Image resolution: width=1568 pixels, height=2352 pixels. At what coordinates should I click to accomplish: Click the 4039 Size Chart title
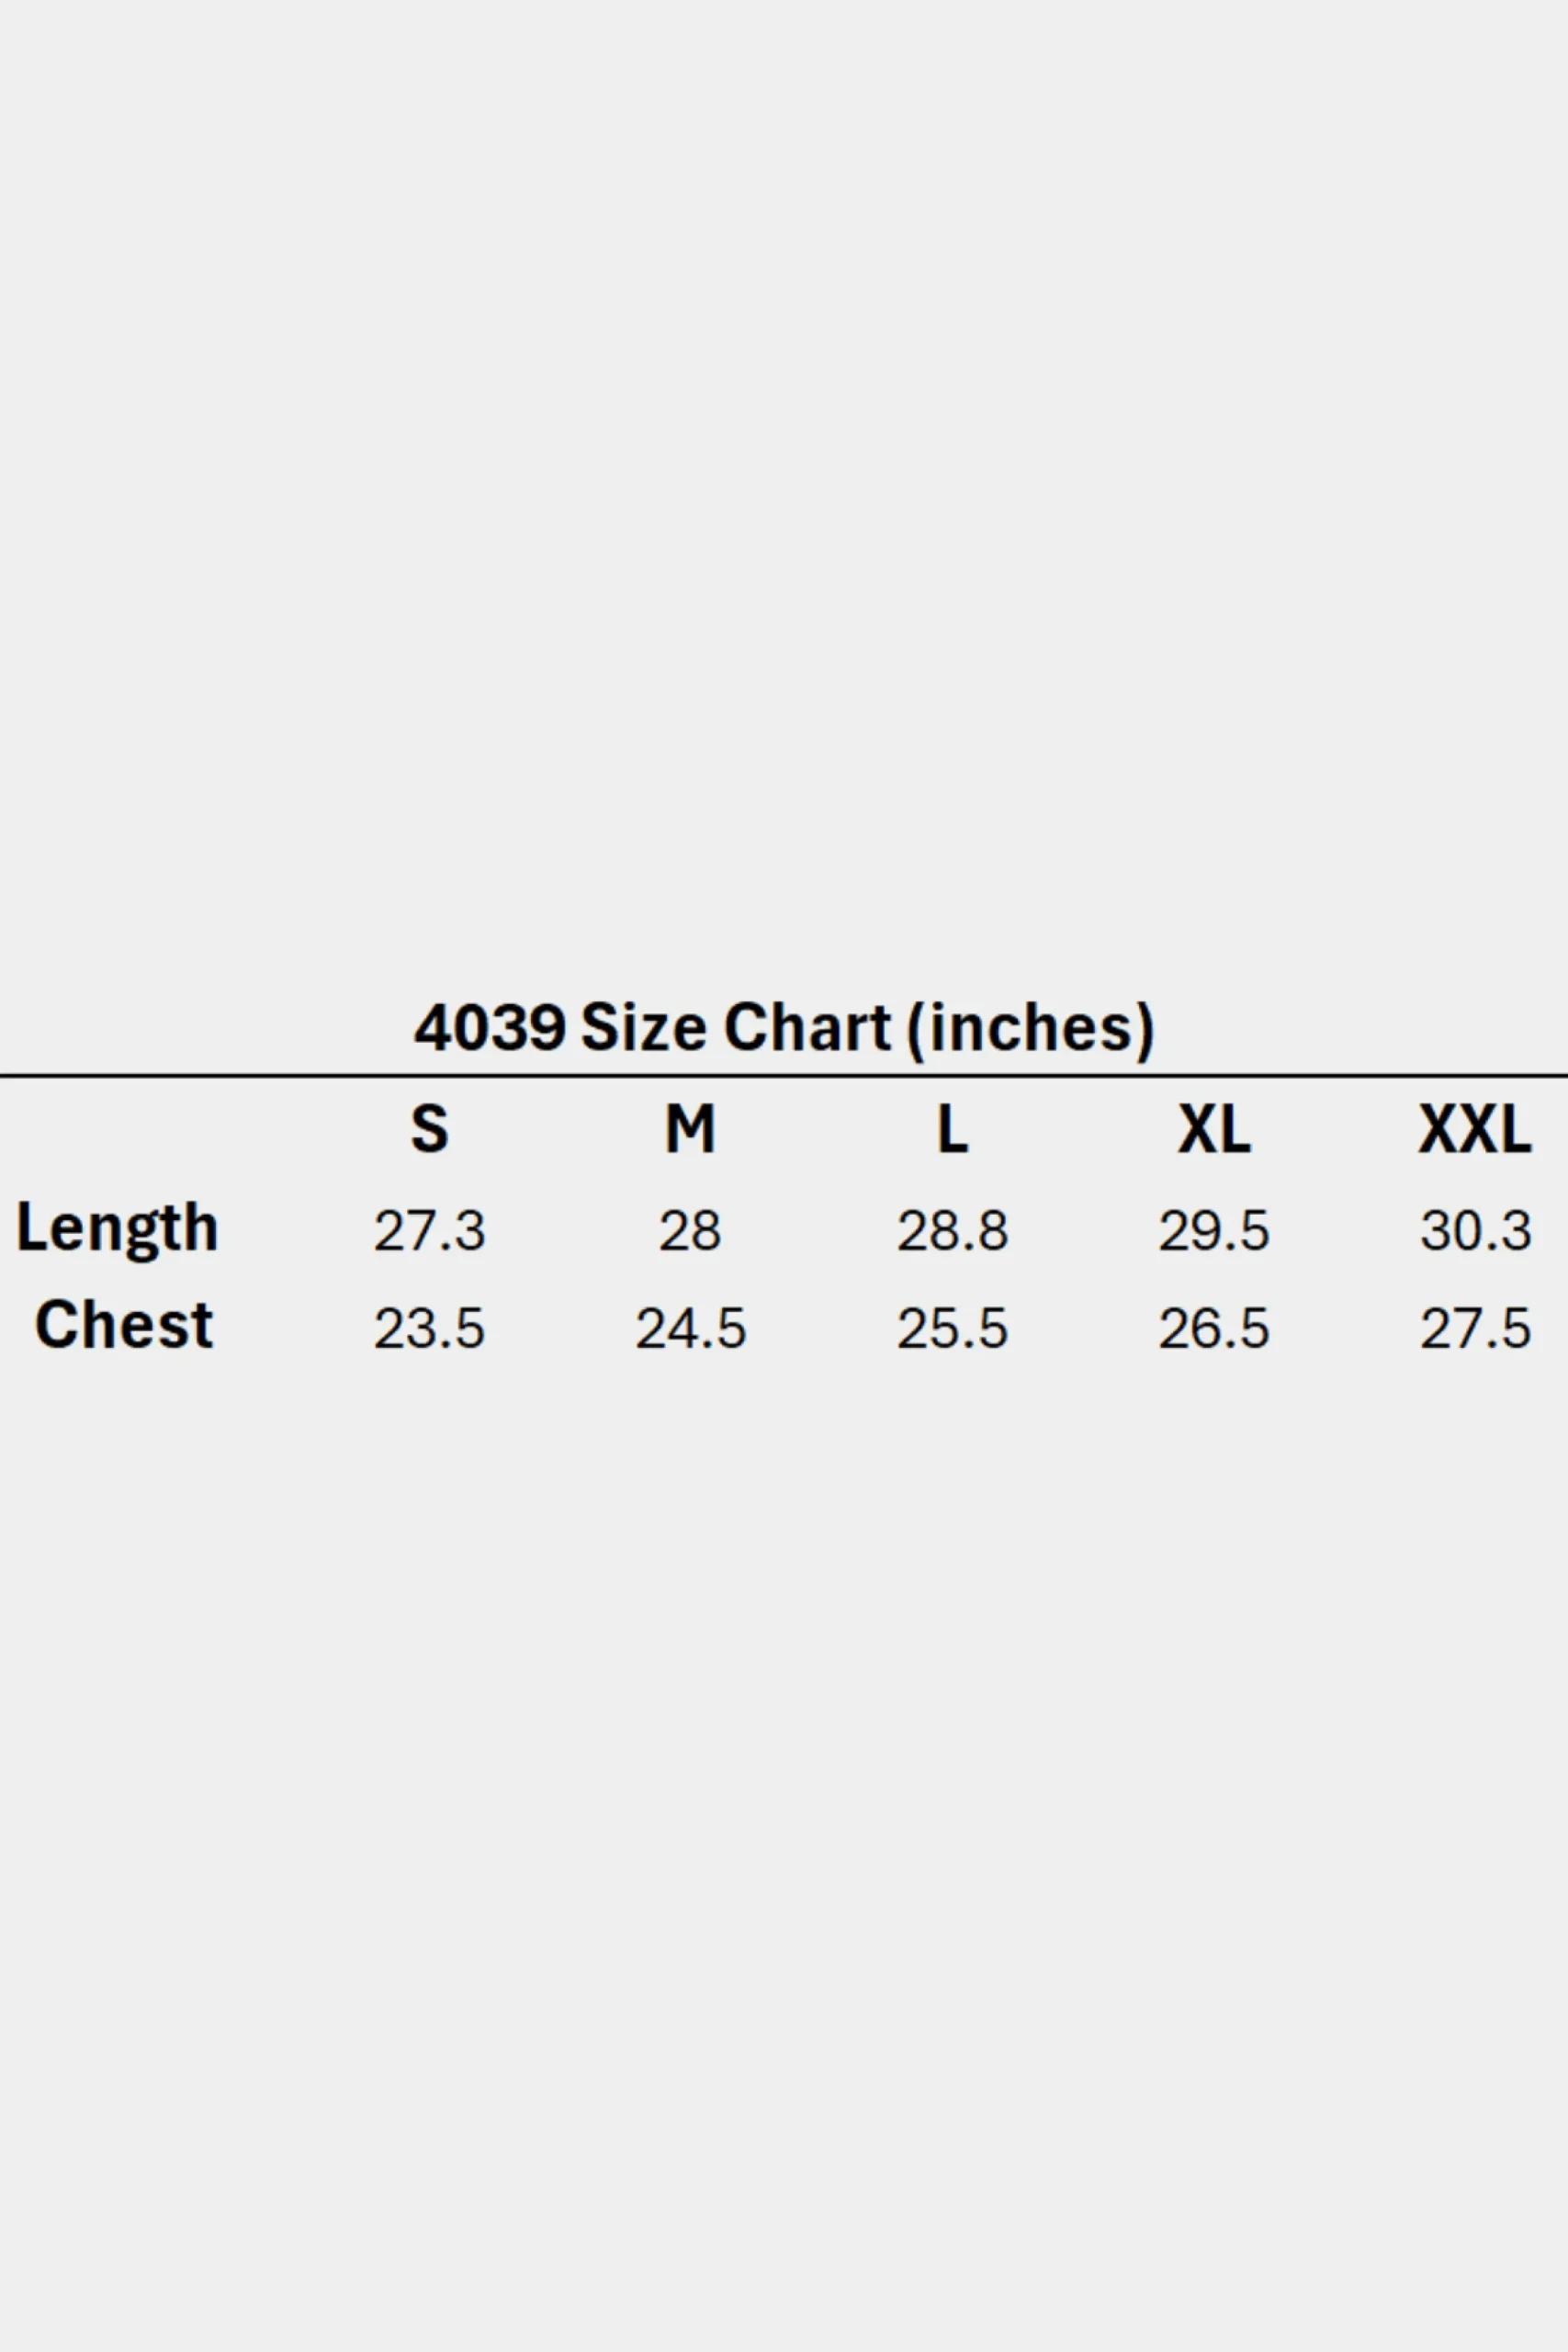(784, 1028)
